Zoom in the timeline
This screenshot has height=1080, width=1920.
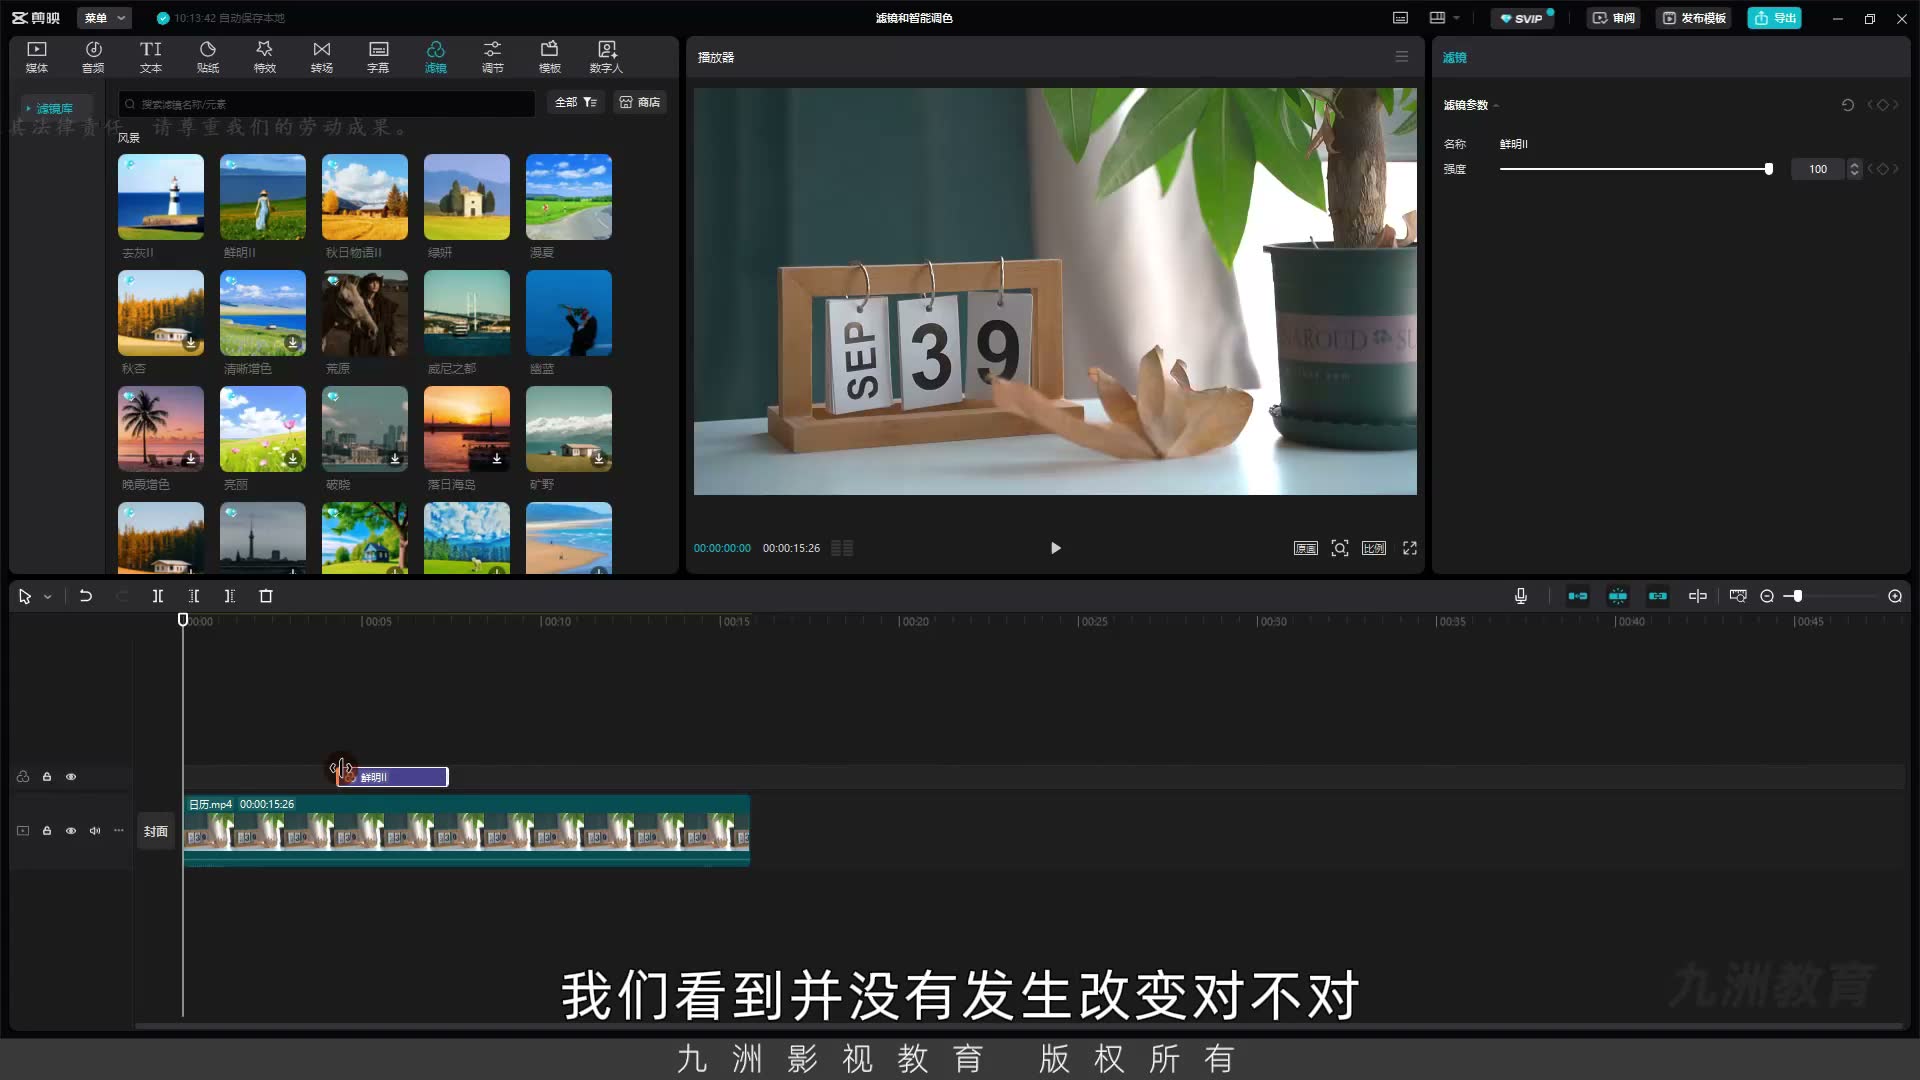1895,596
